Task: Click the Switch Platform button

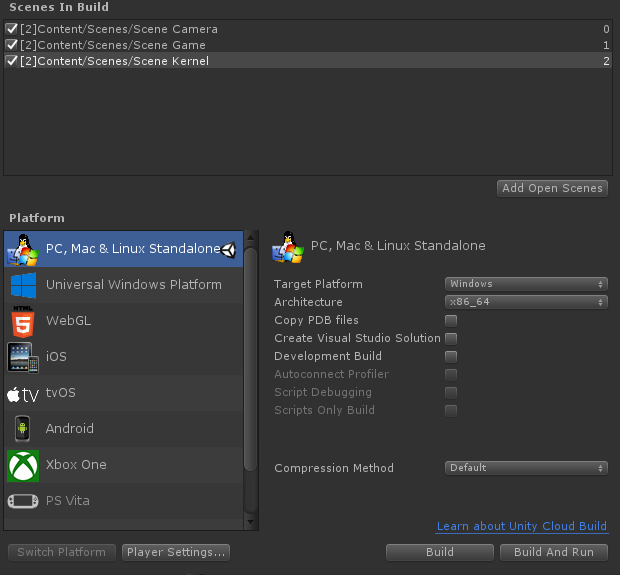Action: coord(62,552)
